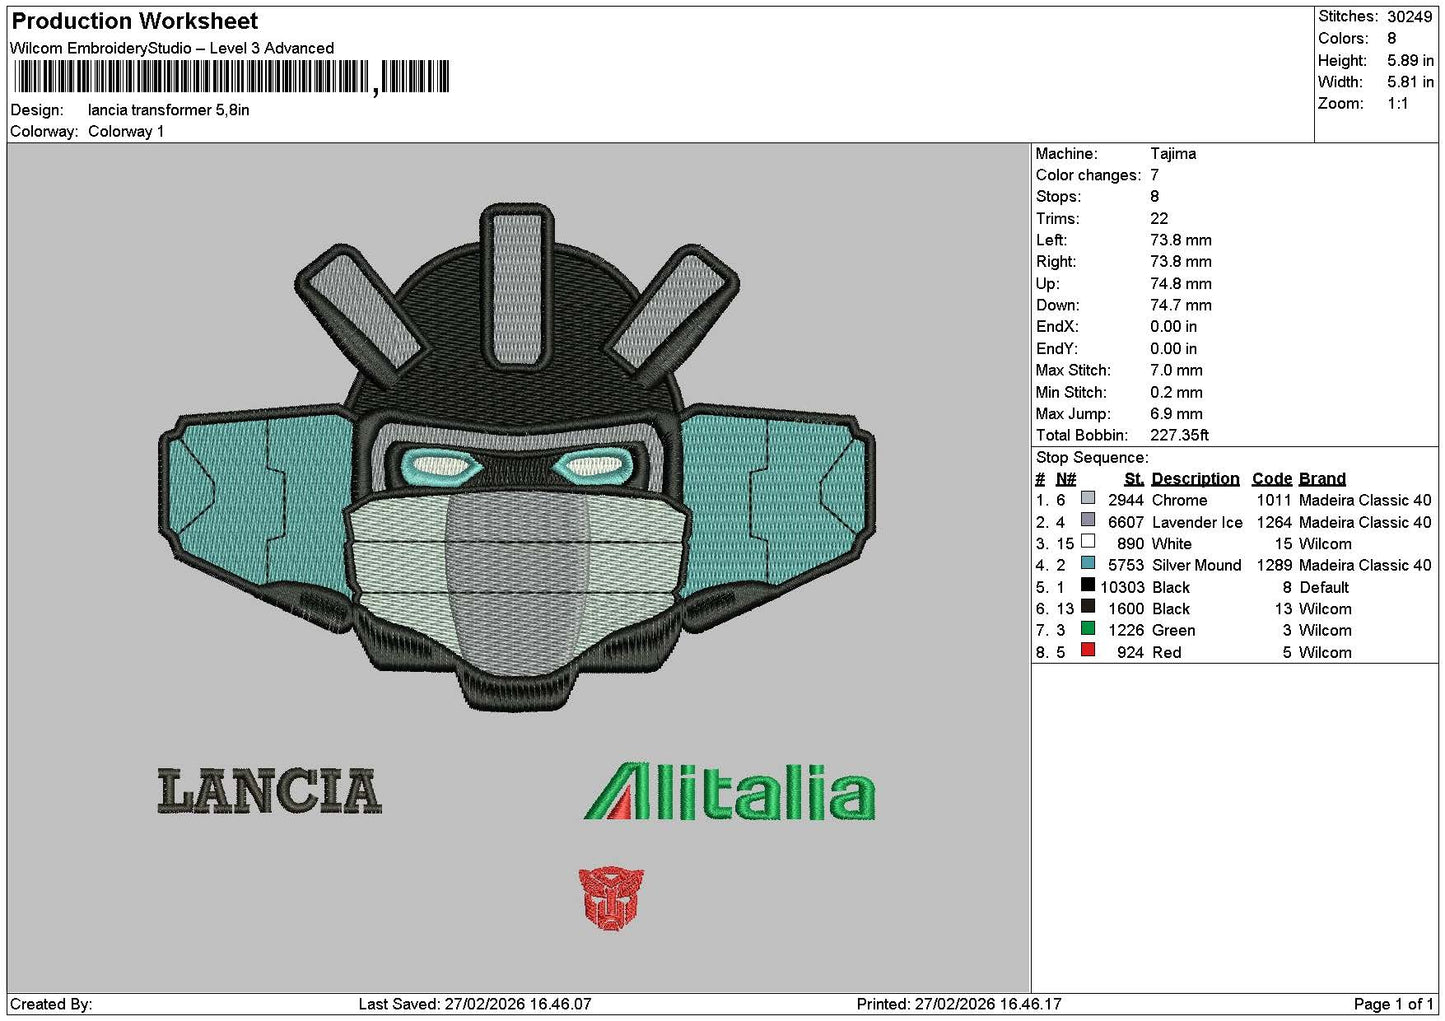The image size is (1445, 1021).
Task: Click the 'Brand' column header
Action: pos(1322,479)
